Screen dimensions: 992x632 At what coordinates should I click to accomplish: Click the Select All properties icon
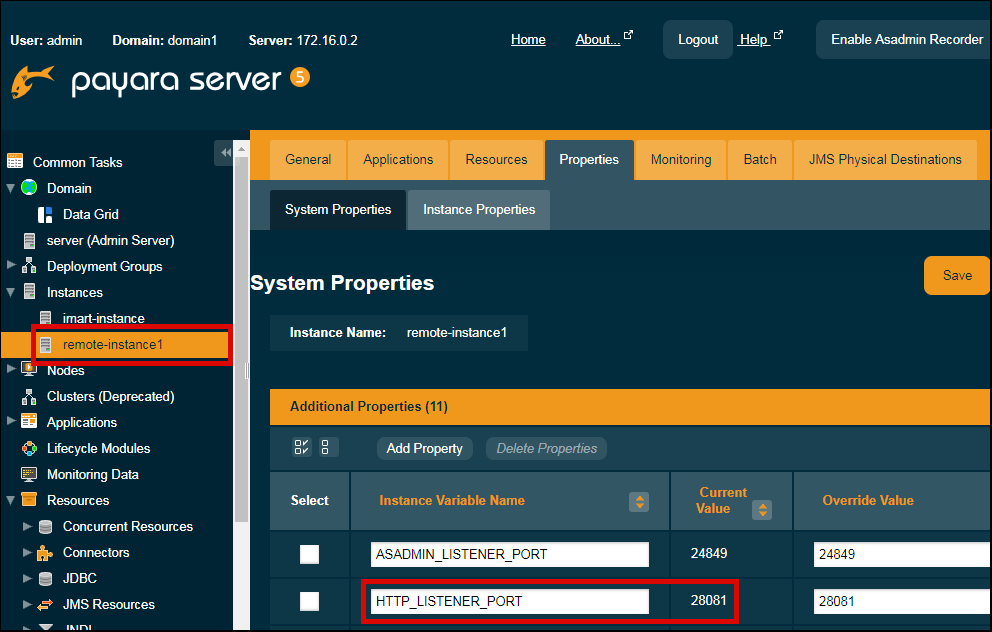(302, 448)
